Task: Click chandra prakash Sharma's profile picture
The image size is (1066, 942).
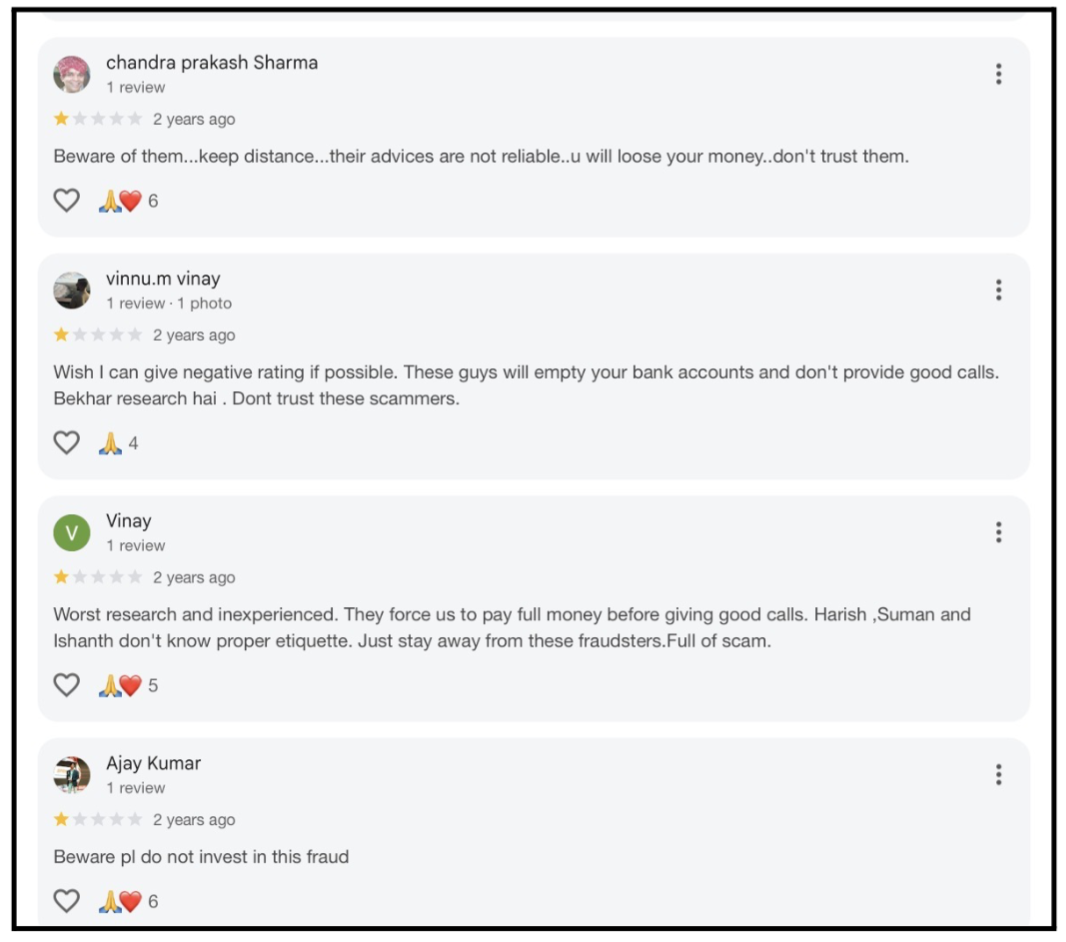Action: point(72,74)
